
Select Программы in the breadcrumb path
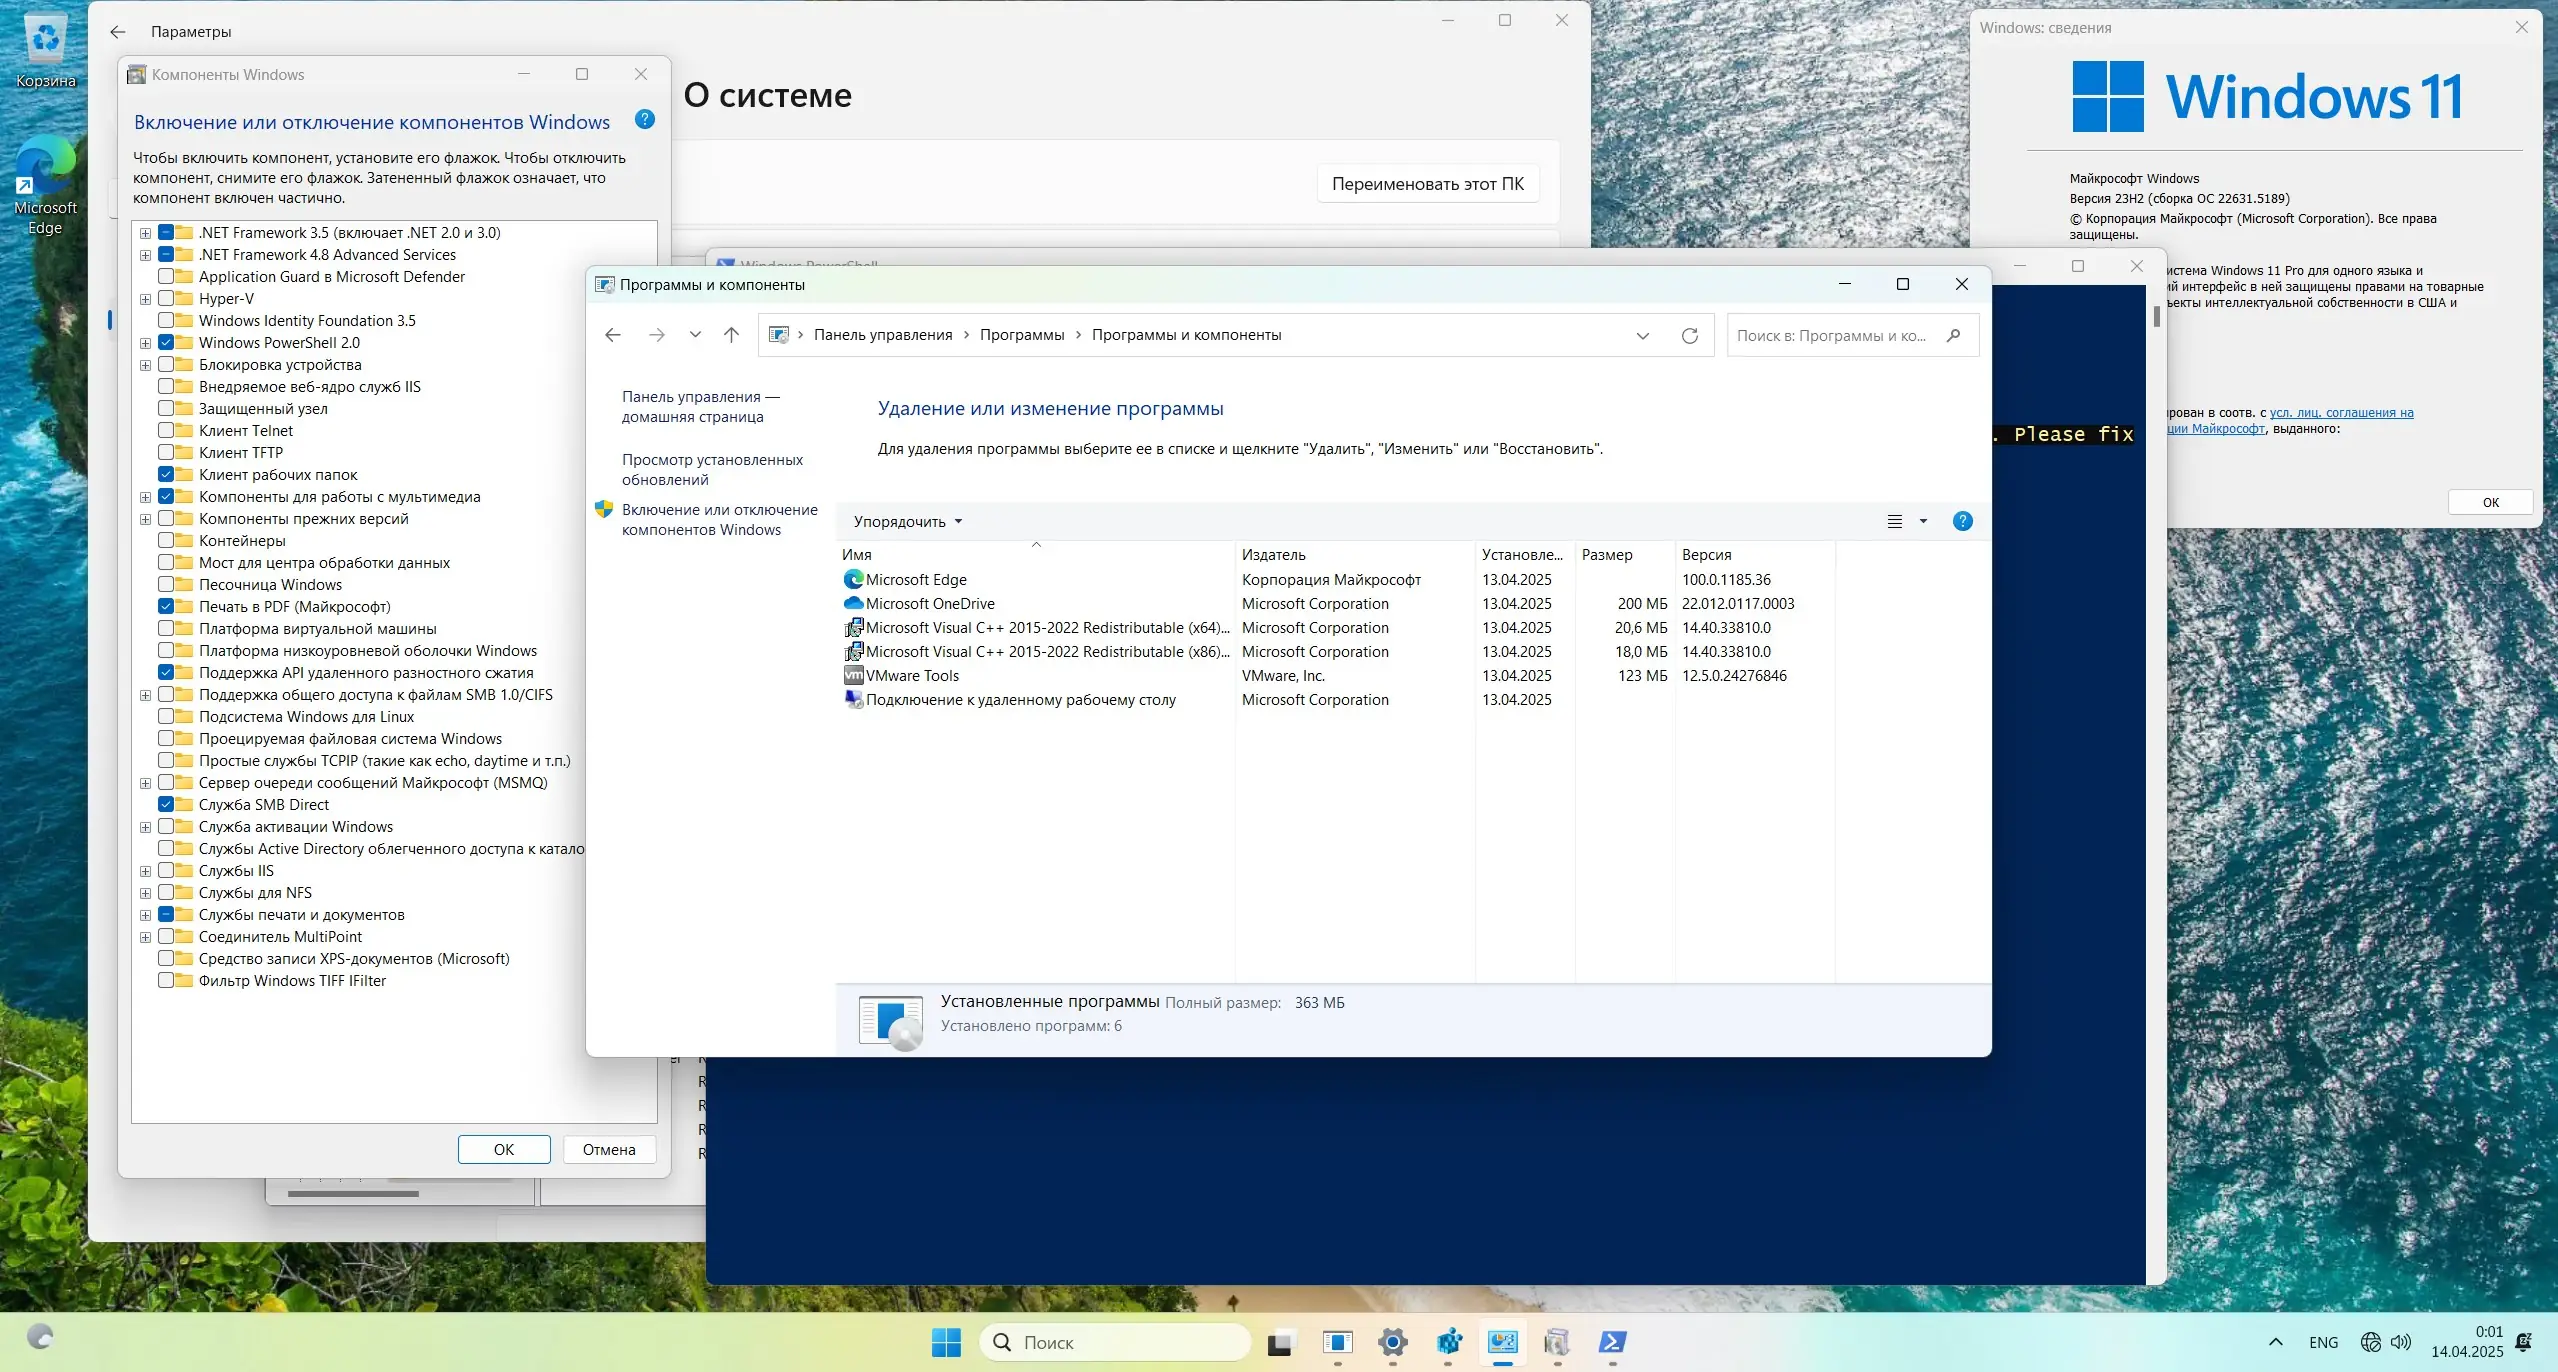pos(1021,335)
